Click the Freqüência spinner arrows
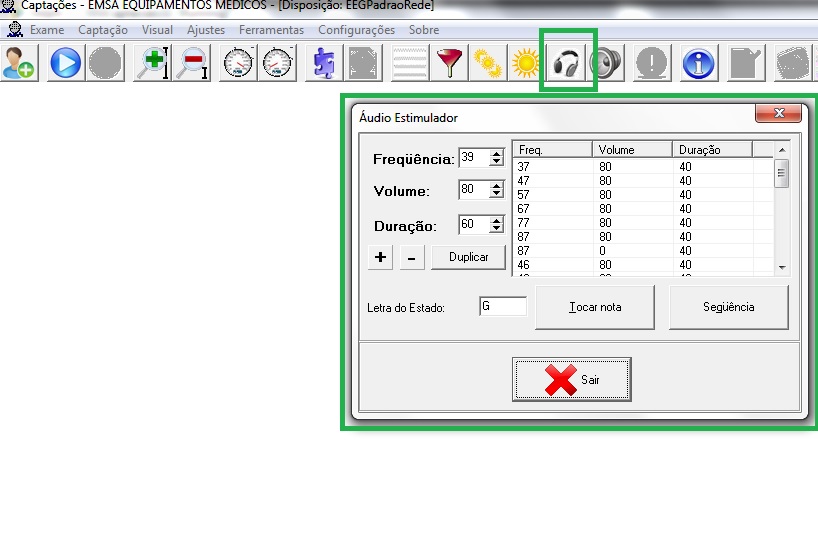The width and height of the screenshot is (818, 546). point(496,158)
